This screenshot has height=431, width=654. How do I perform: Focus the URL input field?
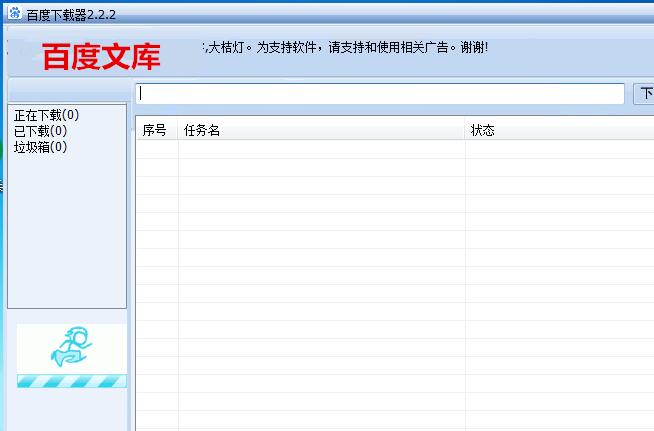click(x=380, y=93)
